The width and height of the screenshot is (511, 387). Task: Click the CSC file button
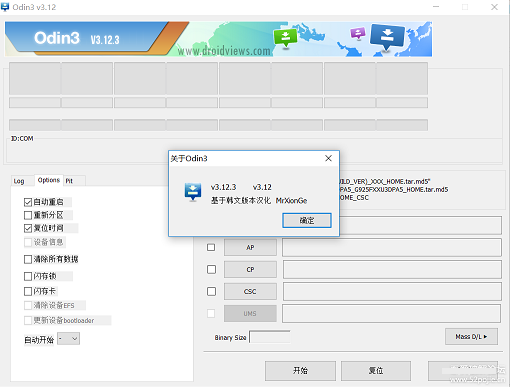coord(250,291)
